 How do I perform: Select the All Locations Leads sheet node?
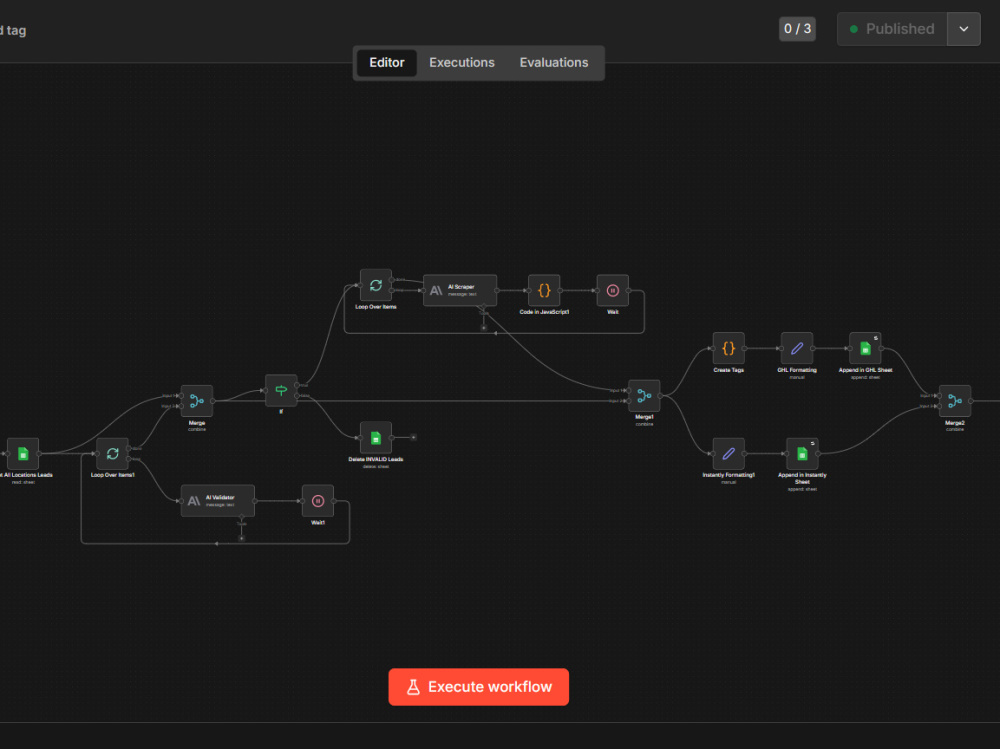pos(23,454)
